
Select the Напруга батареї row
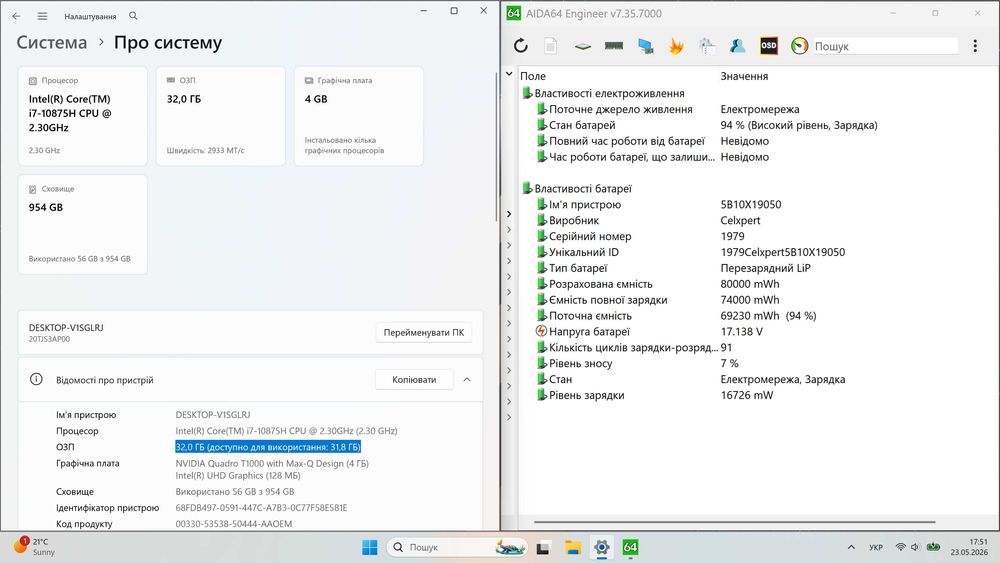point(649,332)
